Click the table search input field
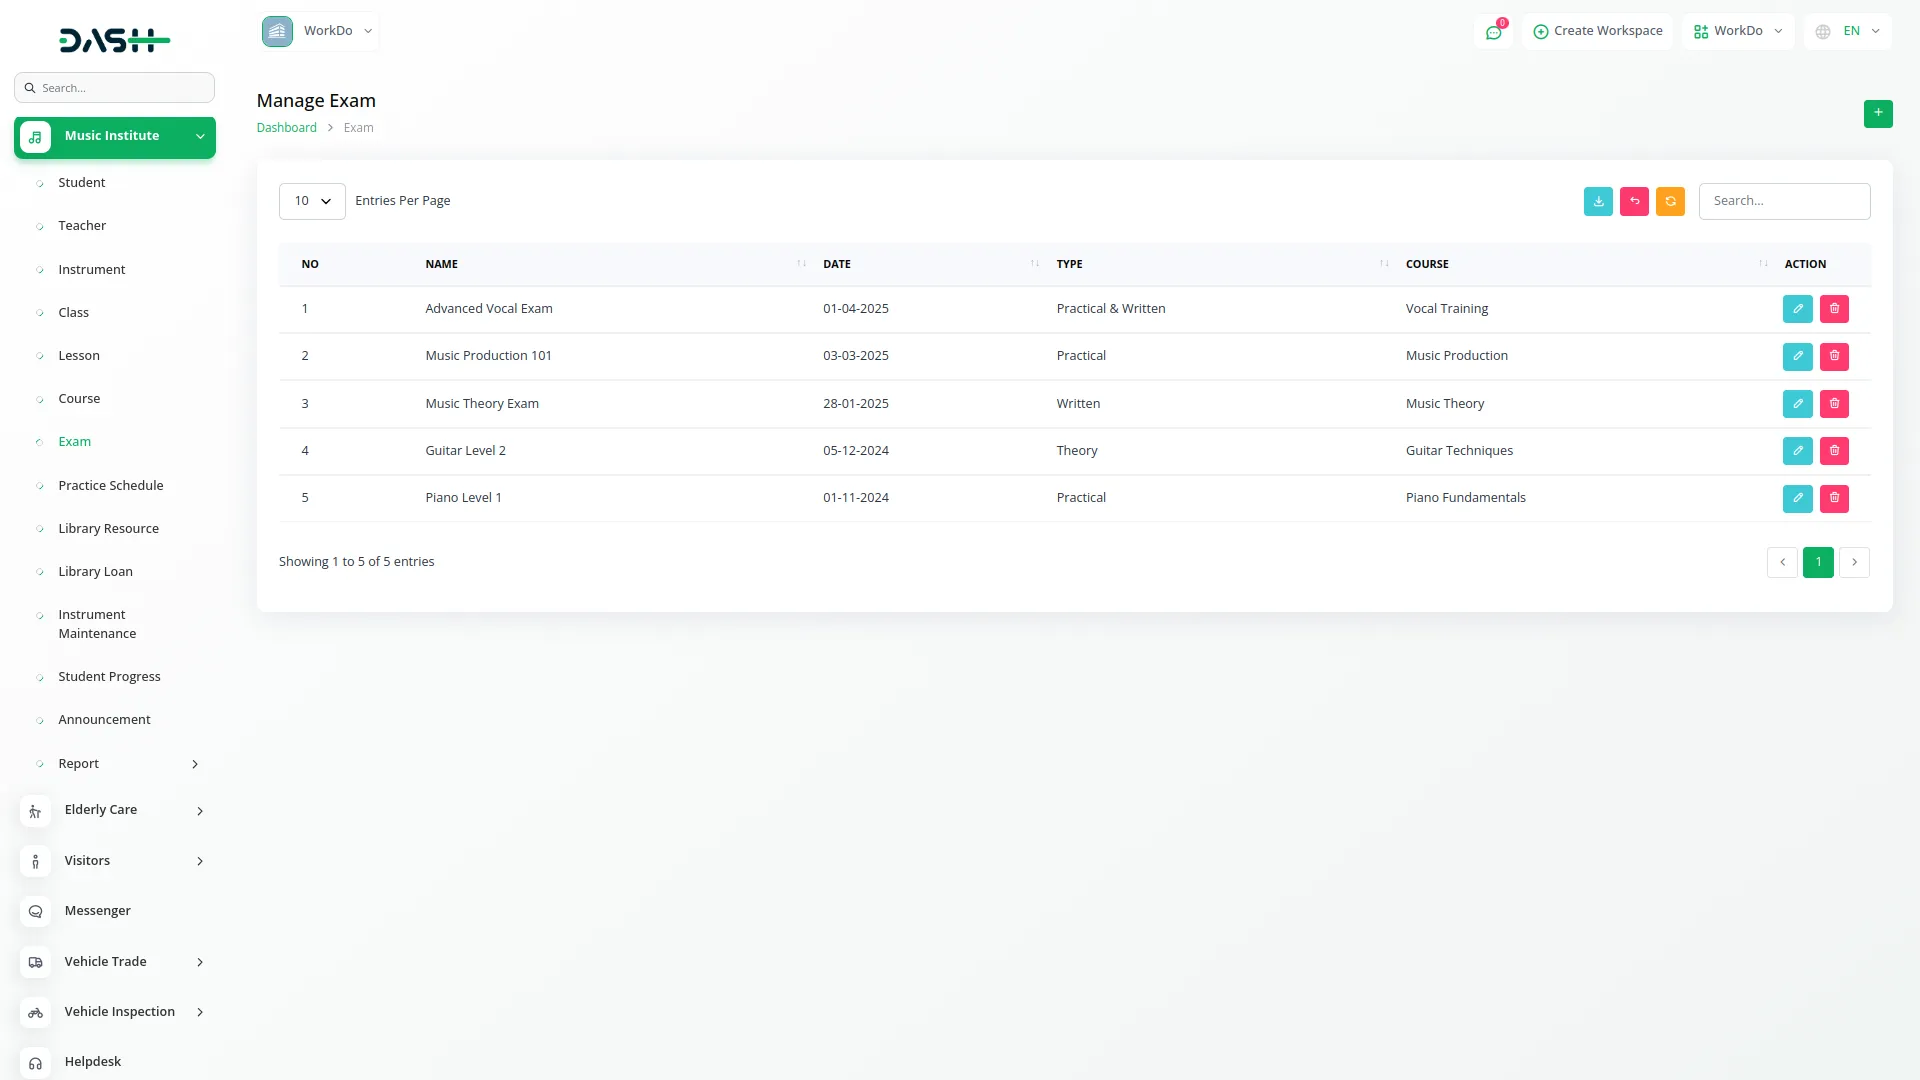 point(1784,201)
